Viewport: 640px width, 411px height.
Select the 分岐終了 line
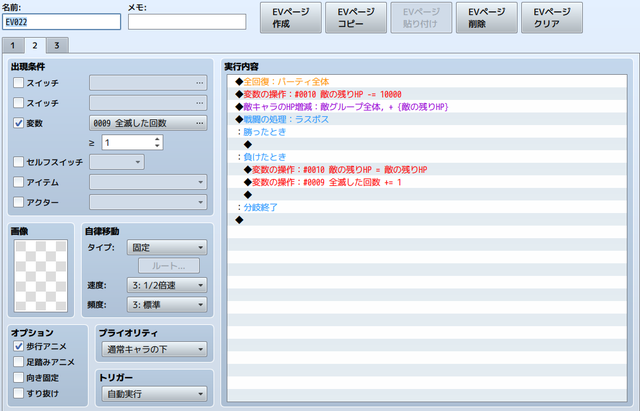[427, 207]
